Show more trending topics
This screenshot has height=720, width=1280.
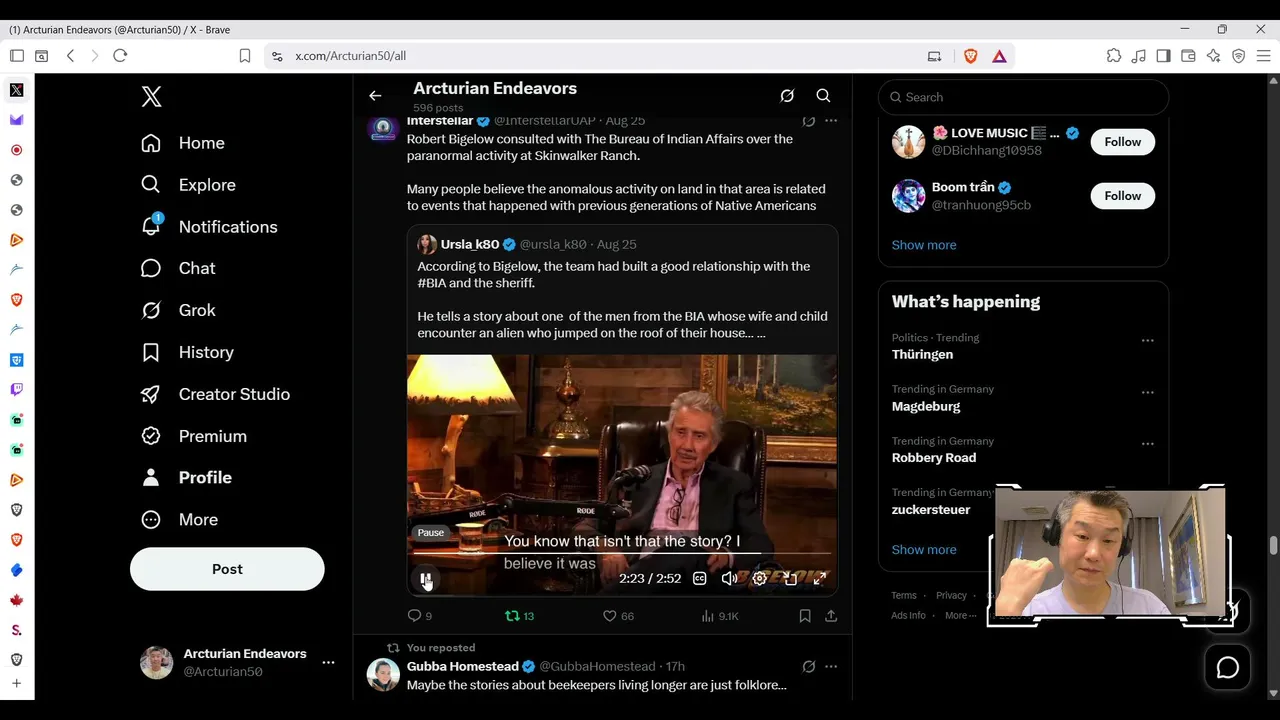click(x=924, y=550)
